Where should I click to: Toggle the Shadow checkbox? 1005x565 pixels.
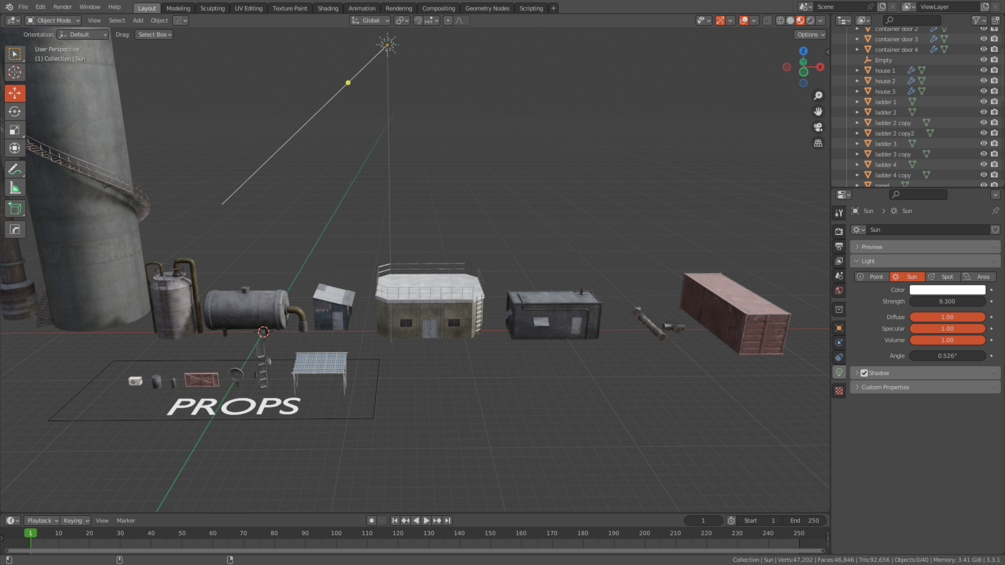click(864, 373)
